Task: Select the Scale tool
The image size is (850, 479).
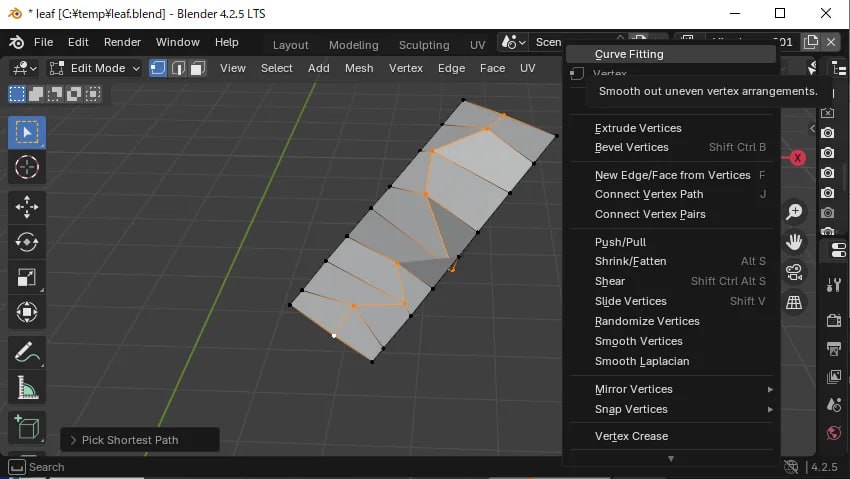Action: coord(27,277)
